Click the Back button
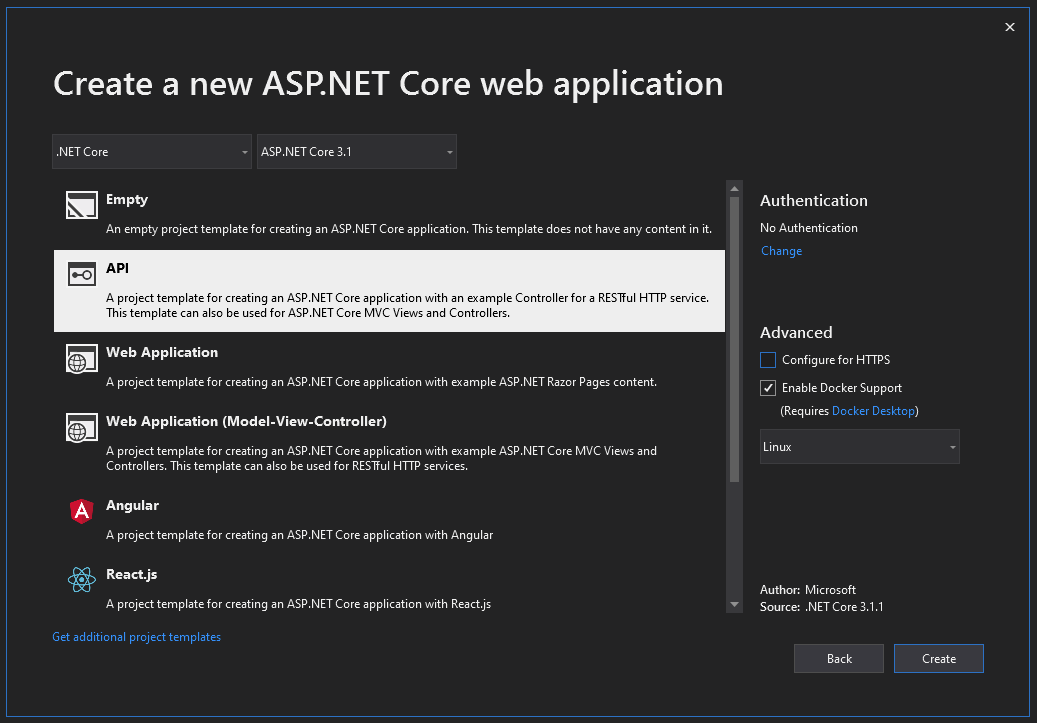Image resolution: width=1037 pixels, height=723 pixels. click(x=839, y=659)
